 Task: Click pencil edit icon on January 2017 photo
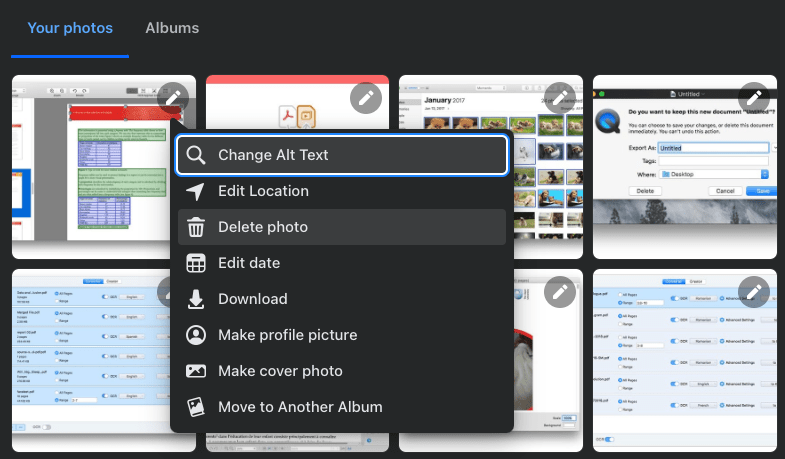561,98
